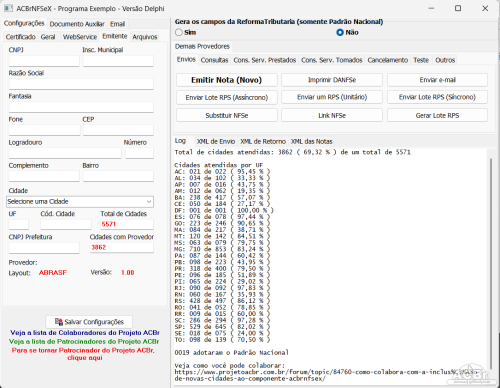Viewport: 500px width, 388px height.
Task: Click the Número input field
Action: [139, 153]
